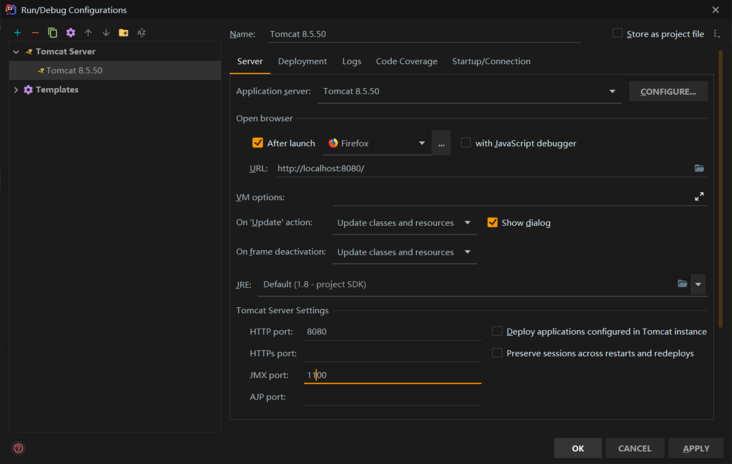Switch to the Deployment tab
Image resolution: width=732 pixels, height=464 pixels.
[302, 61]
